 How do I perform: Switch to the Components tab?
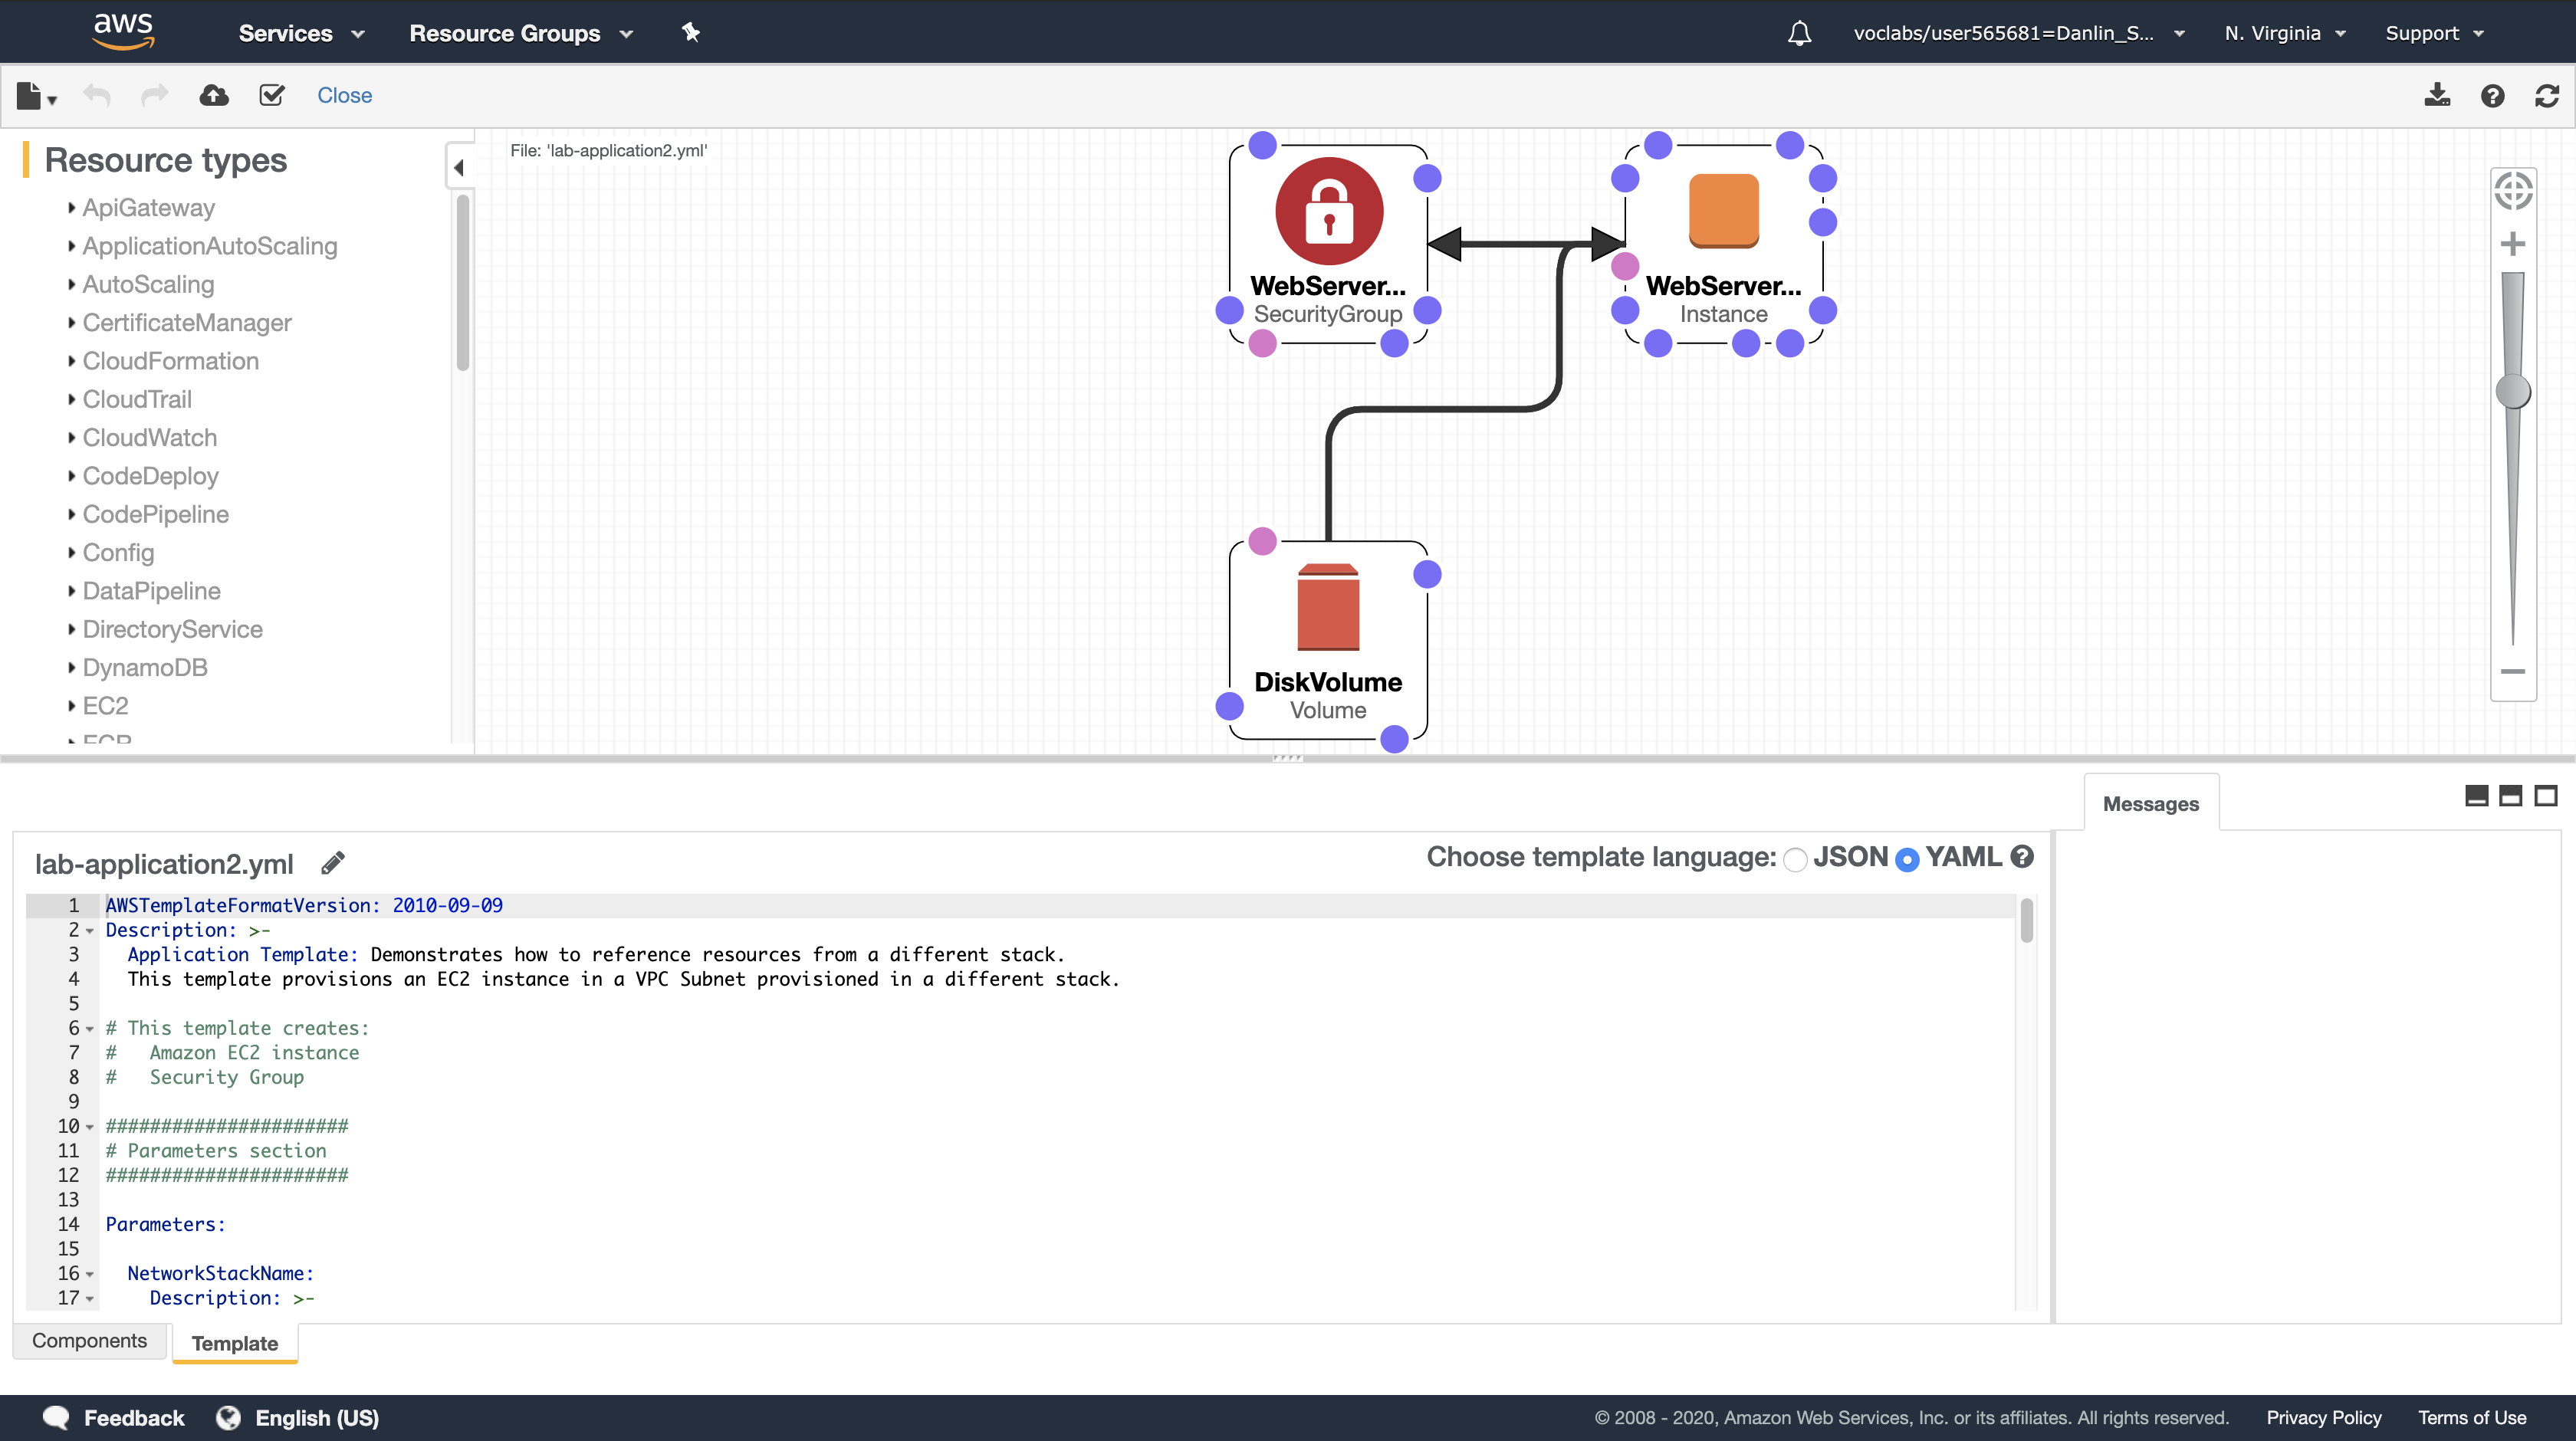89,1341
